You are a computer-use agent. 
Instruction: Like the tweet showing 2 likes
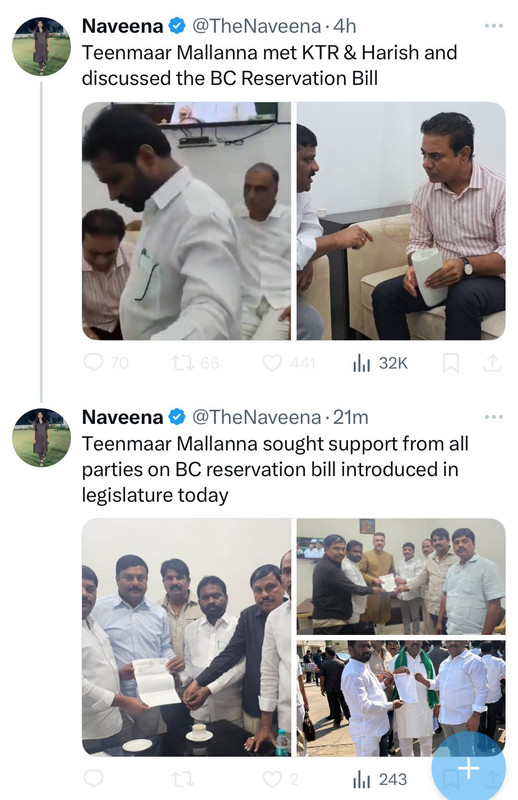point(280,779)
